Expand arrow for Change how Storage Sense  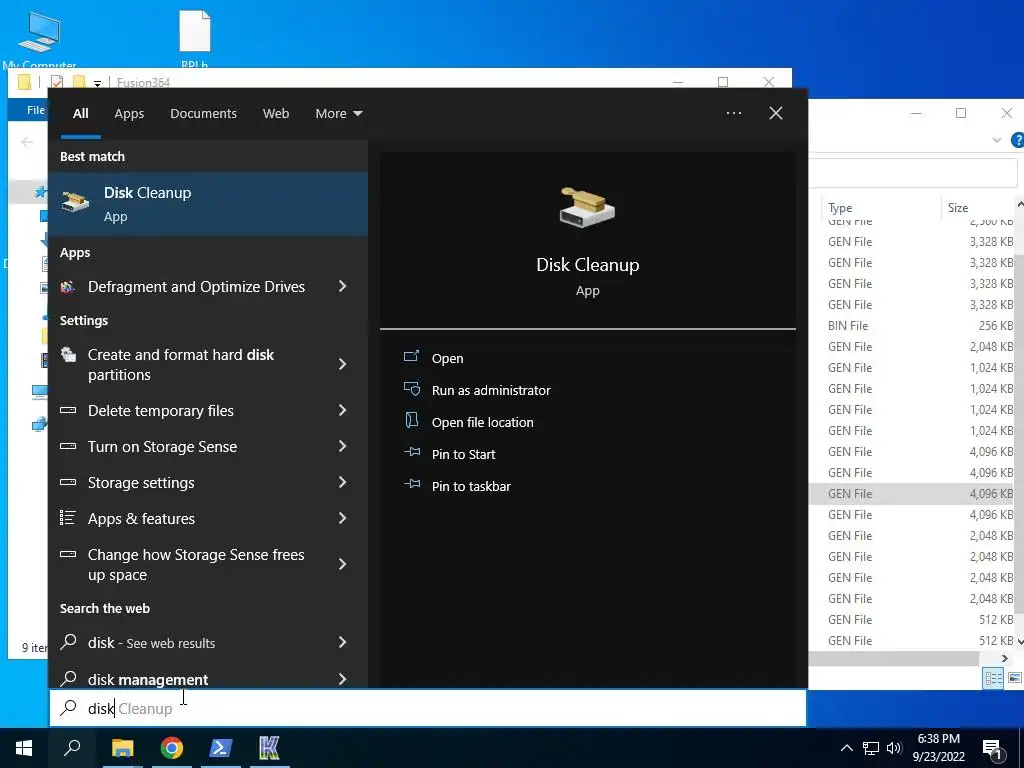(x=343, y=564)
